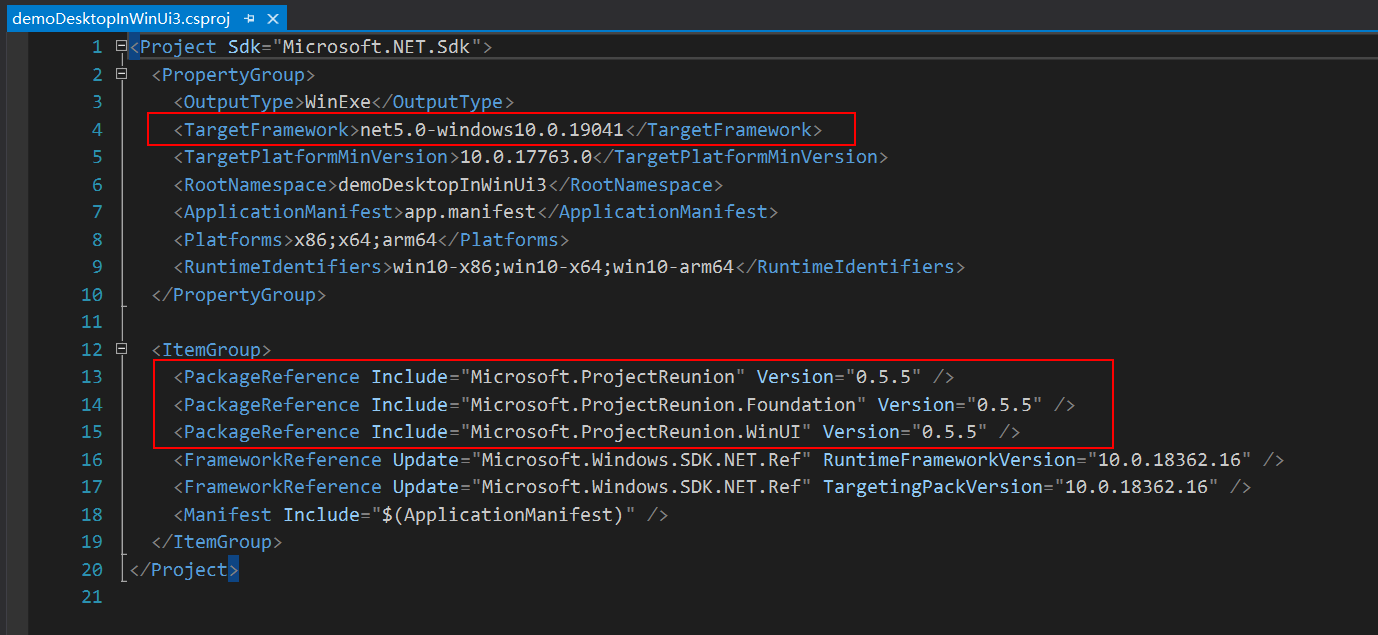Click the closing ItemGroup tag on line 19
The image size is (1378, 635).
(217, 542)
